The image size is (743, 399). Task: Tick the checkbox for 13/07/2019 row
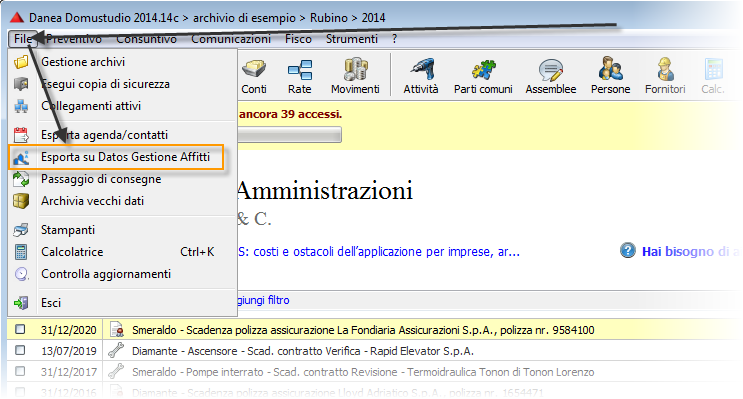click(x=20, y=350)
